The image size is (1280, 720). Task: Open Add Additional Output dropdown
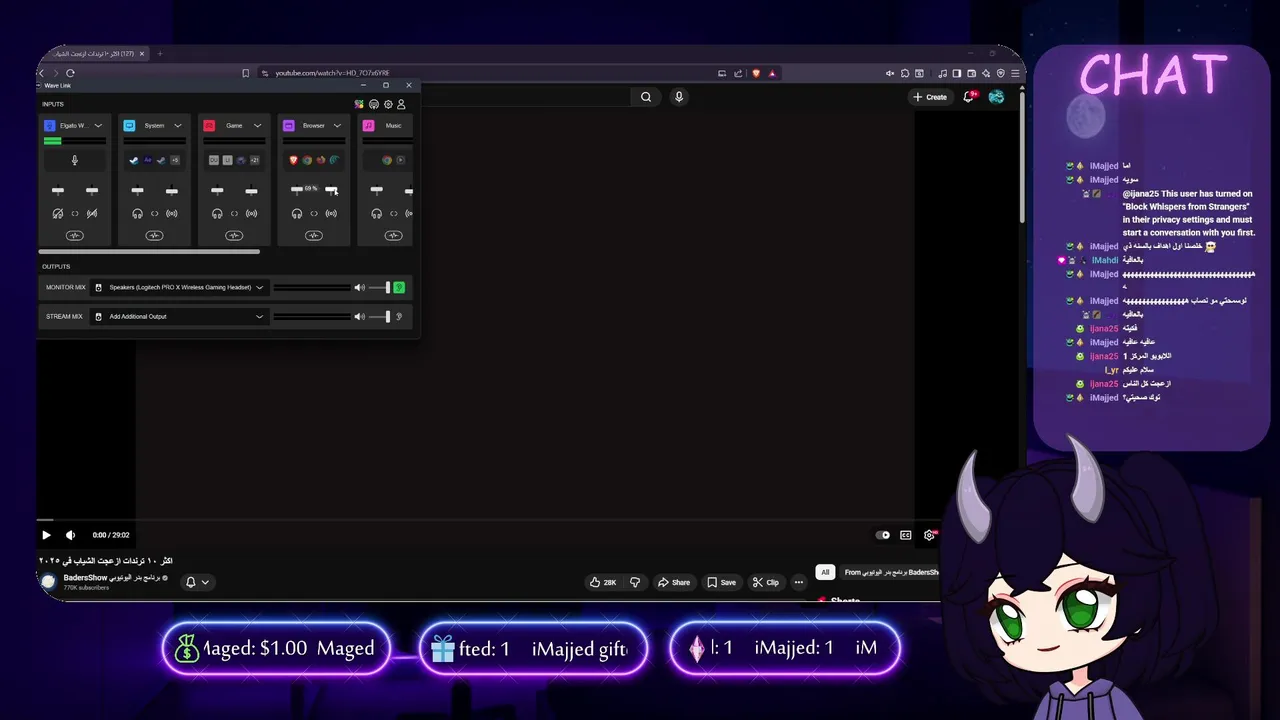point(179,317)
